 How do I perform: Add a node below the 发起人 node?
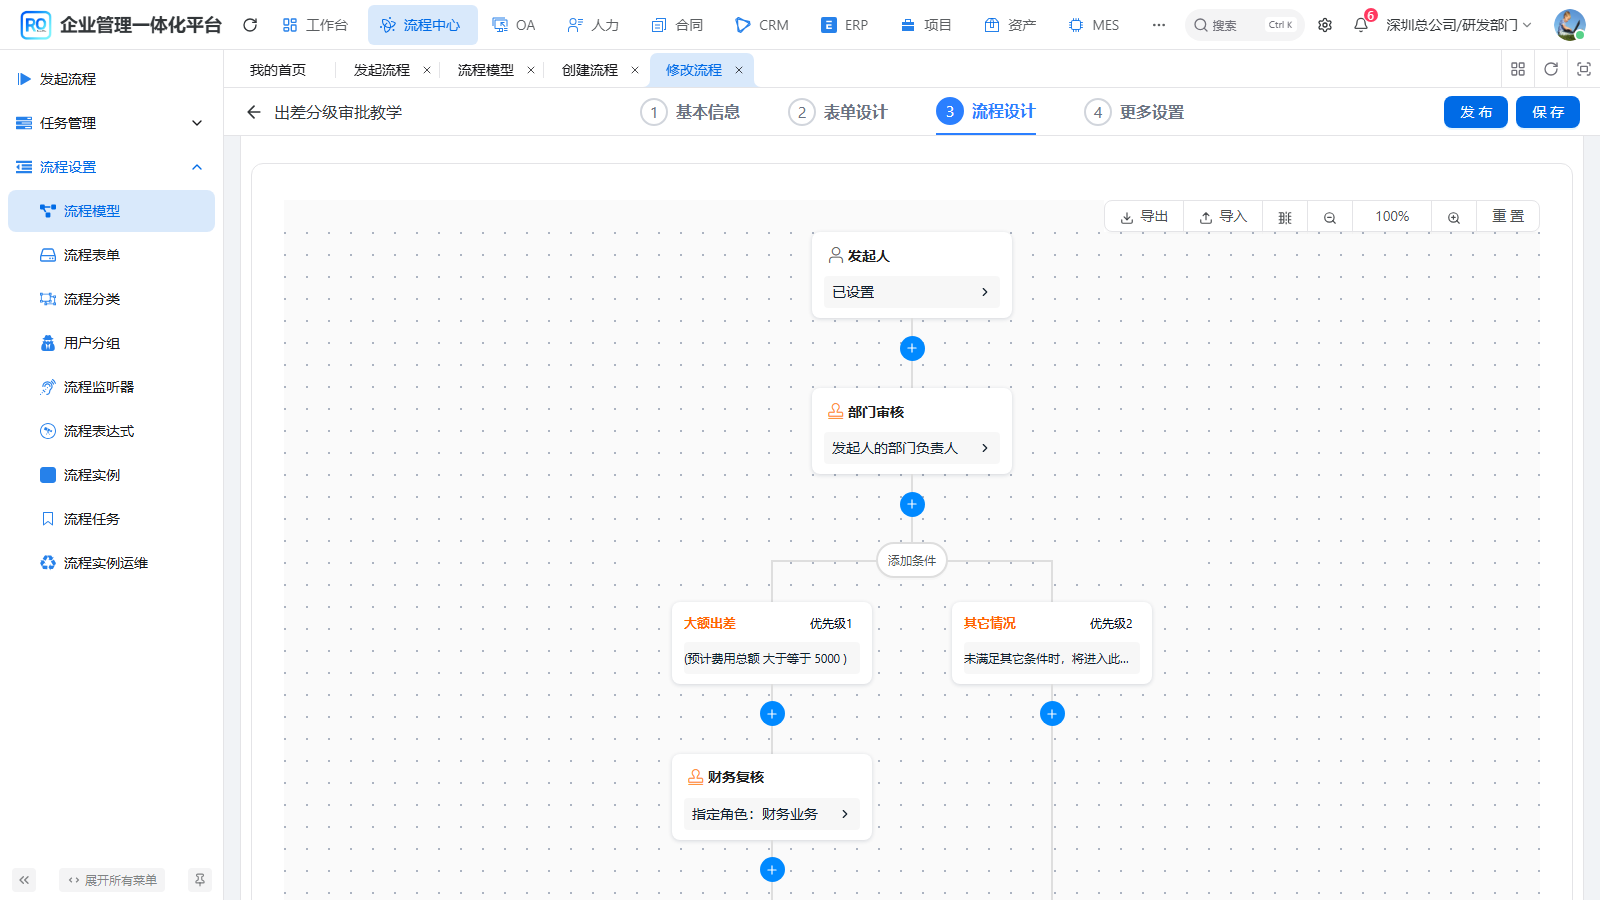click(x=912, y=348)
